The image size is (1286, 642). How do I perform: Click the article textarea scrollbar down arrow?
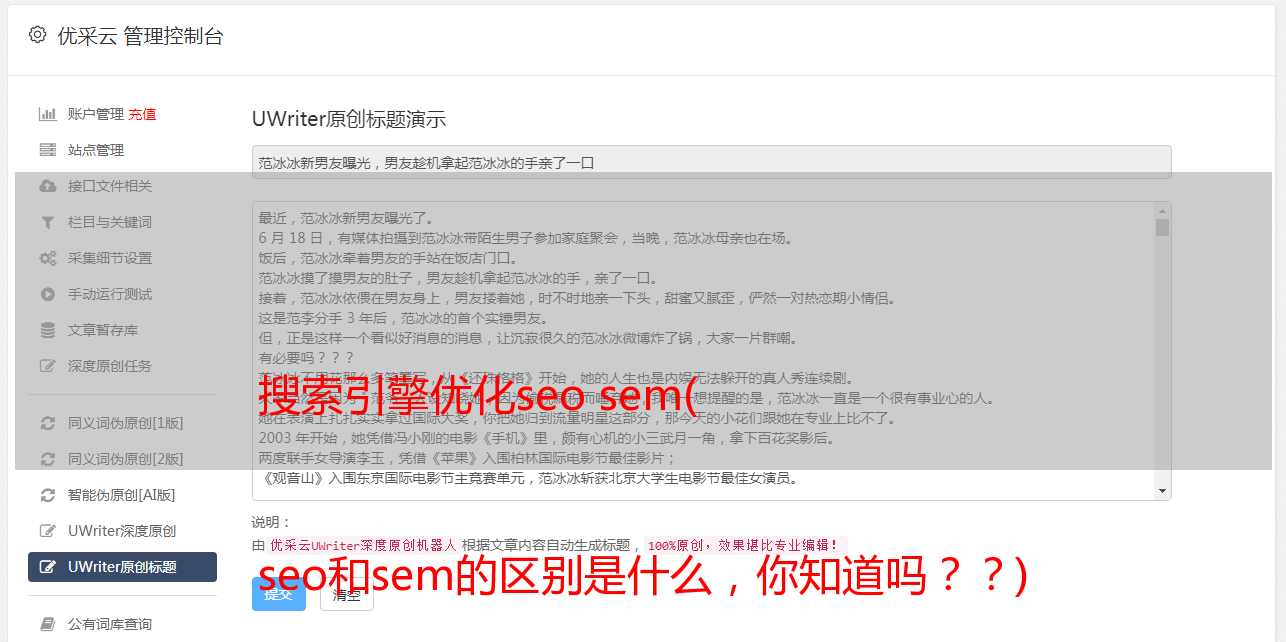point(1162,491)
